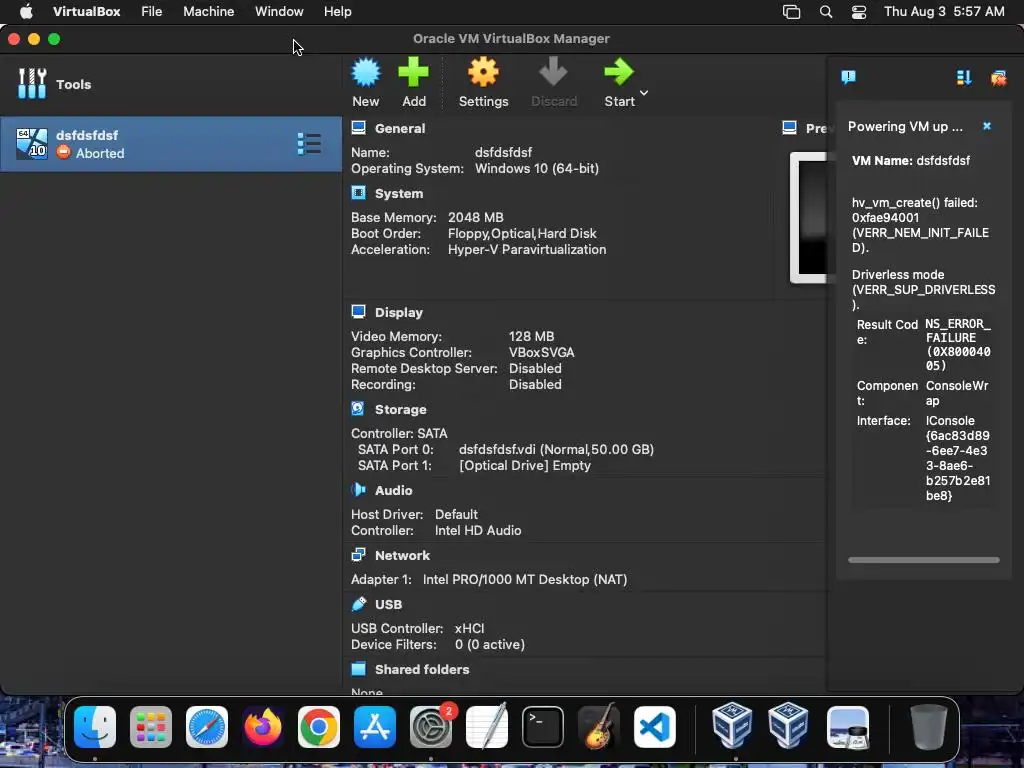
Task: Open the Shared folders header link
Action: point(422,669)
